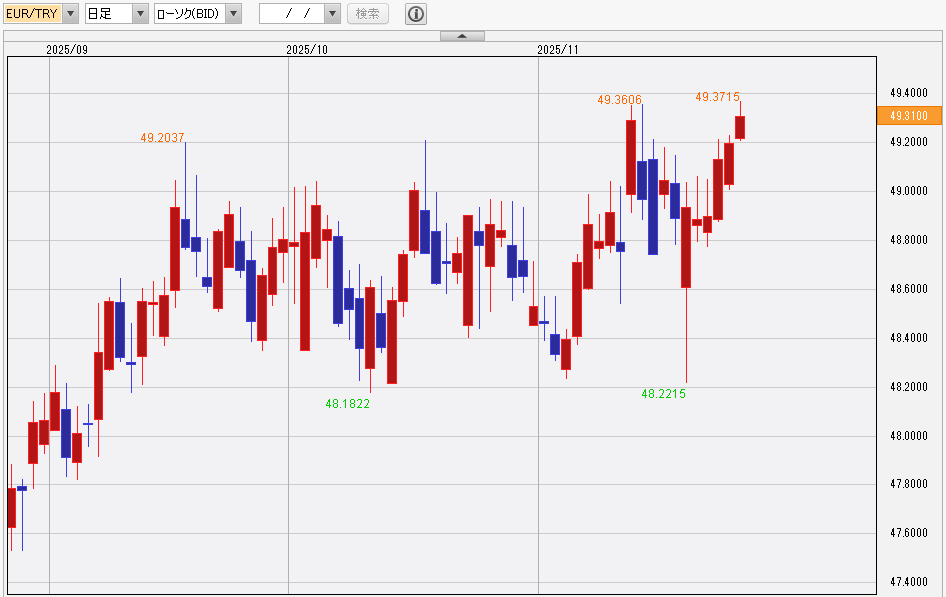Open the chart information icon
Viewport: 946px width, 597px height.
(416, 13)
